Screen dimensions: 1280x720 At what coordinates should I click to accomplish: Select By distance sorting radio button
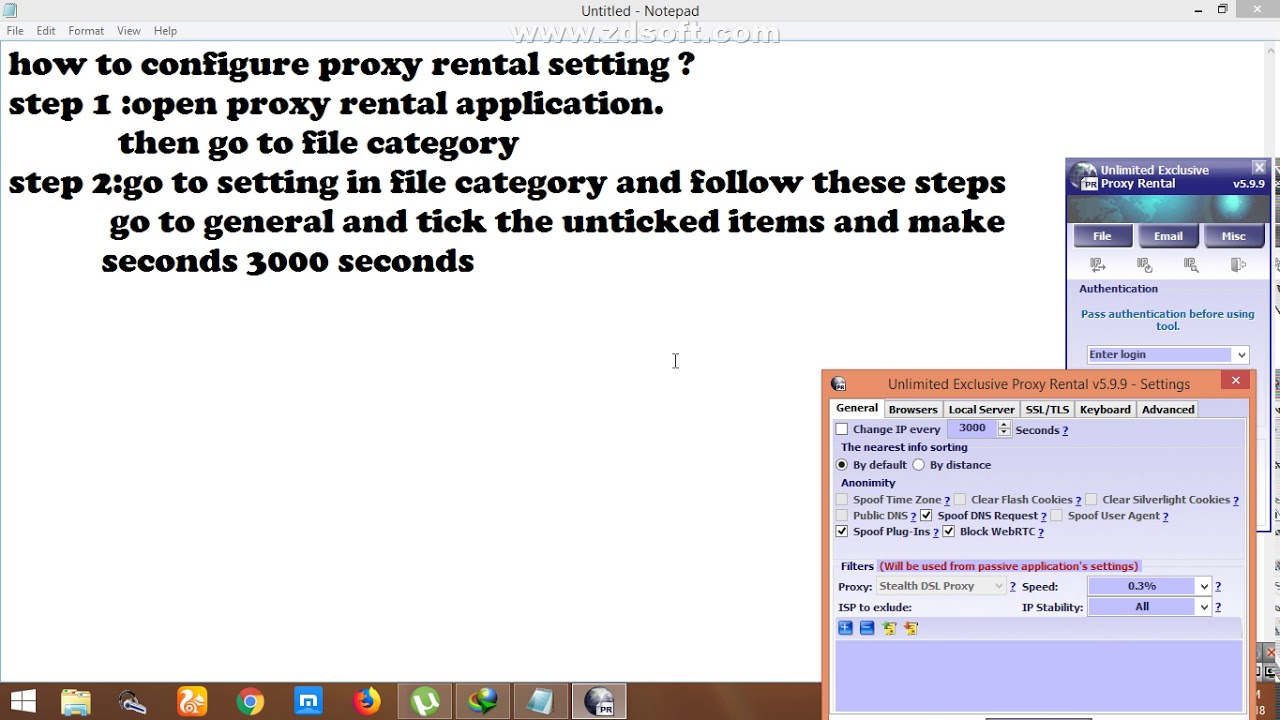pyautogui.click(x=919, y=465)
